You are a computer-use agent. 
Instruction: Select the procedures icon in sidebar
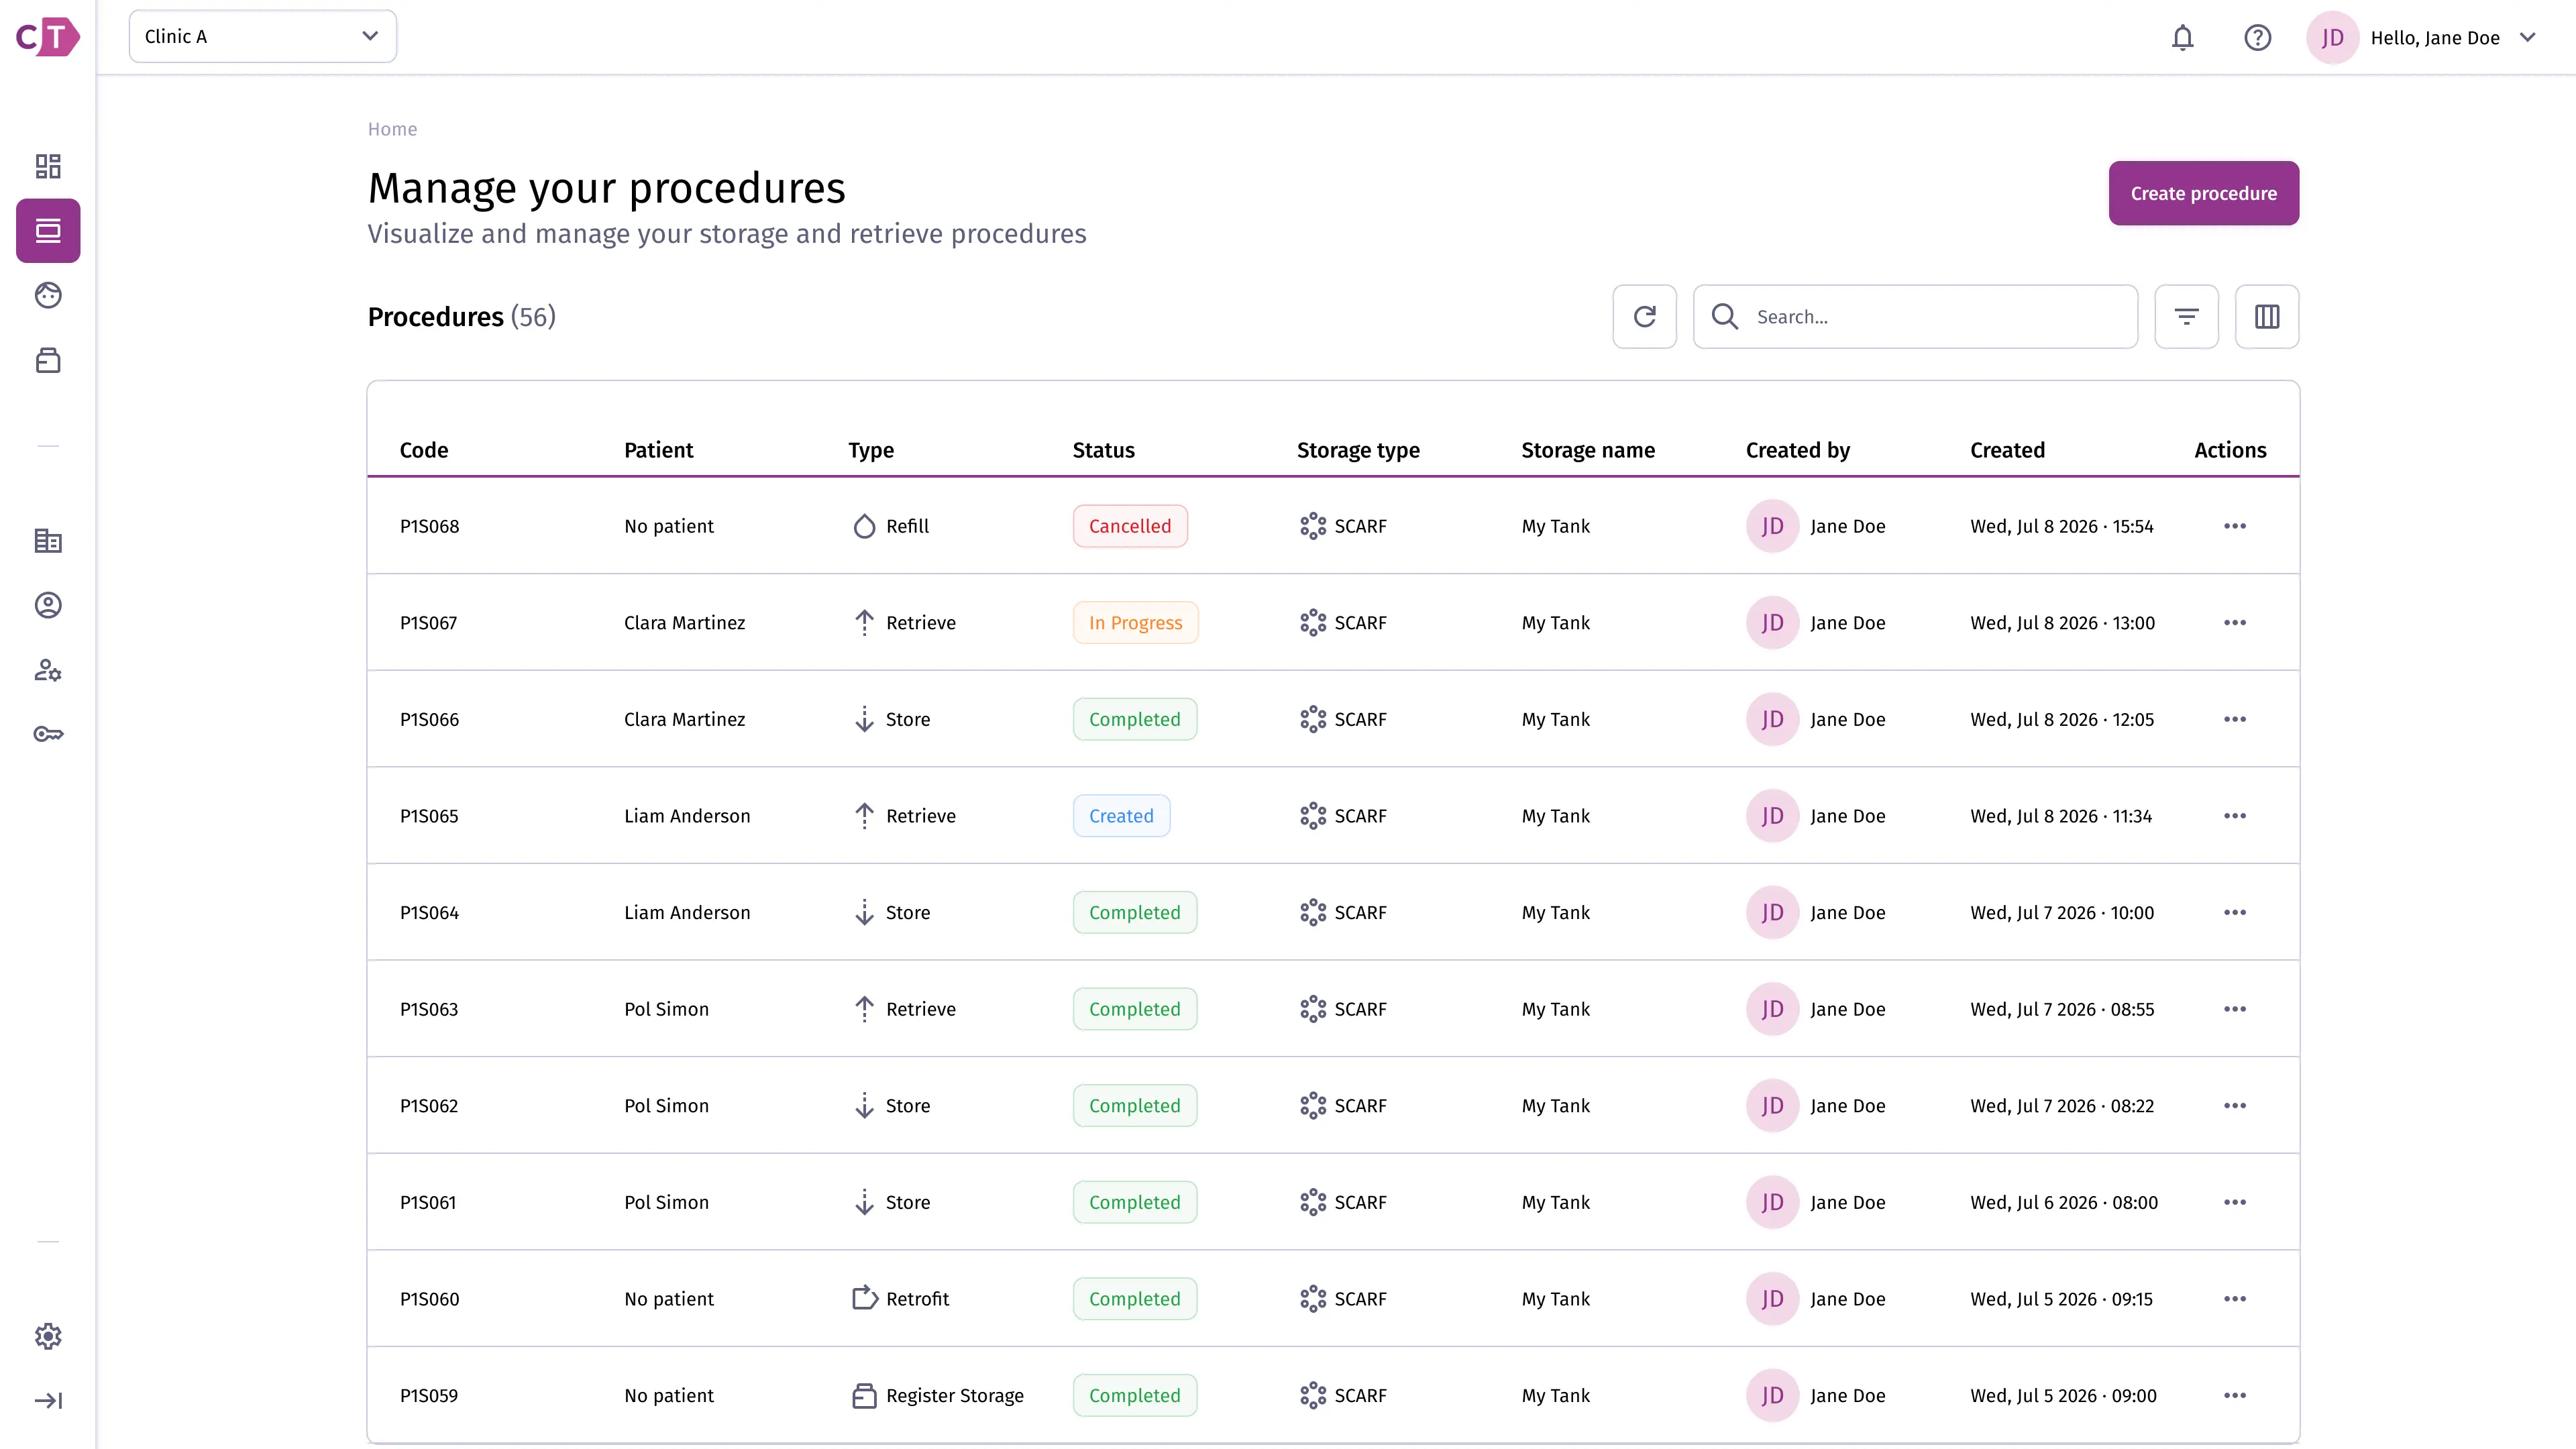tap(48, 231)
